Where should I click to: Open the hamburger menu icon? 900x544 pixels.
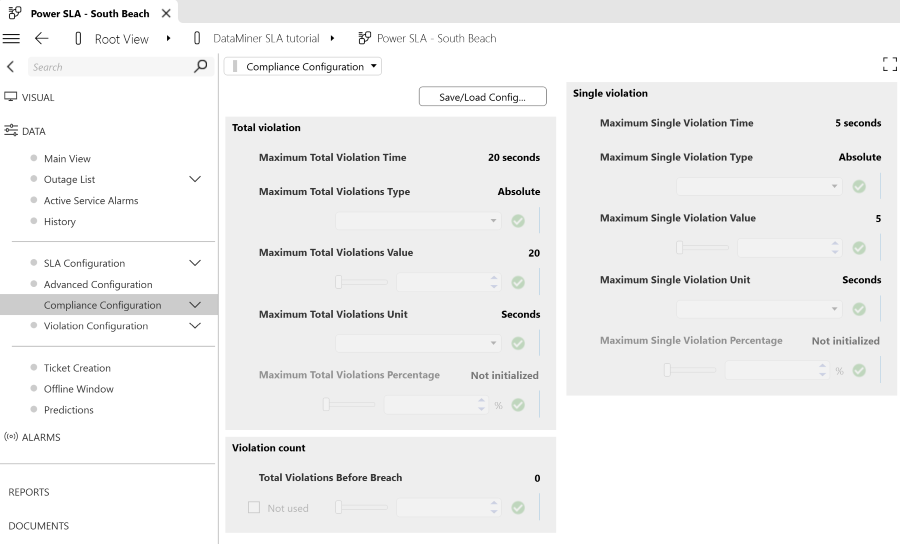point(11,38)
